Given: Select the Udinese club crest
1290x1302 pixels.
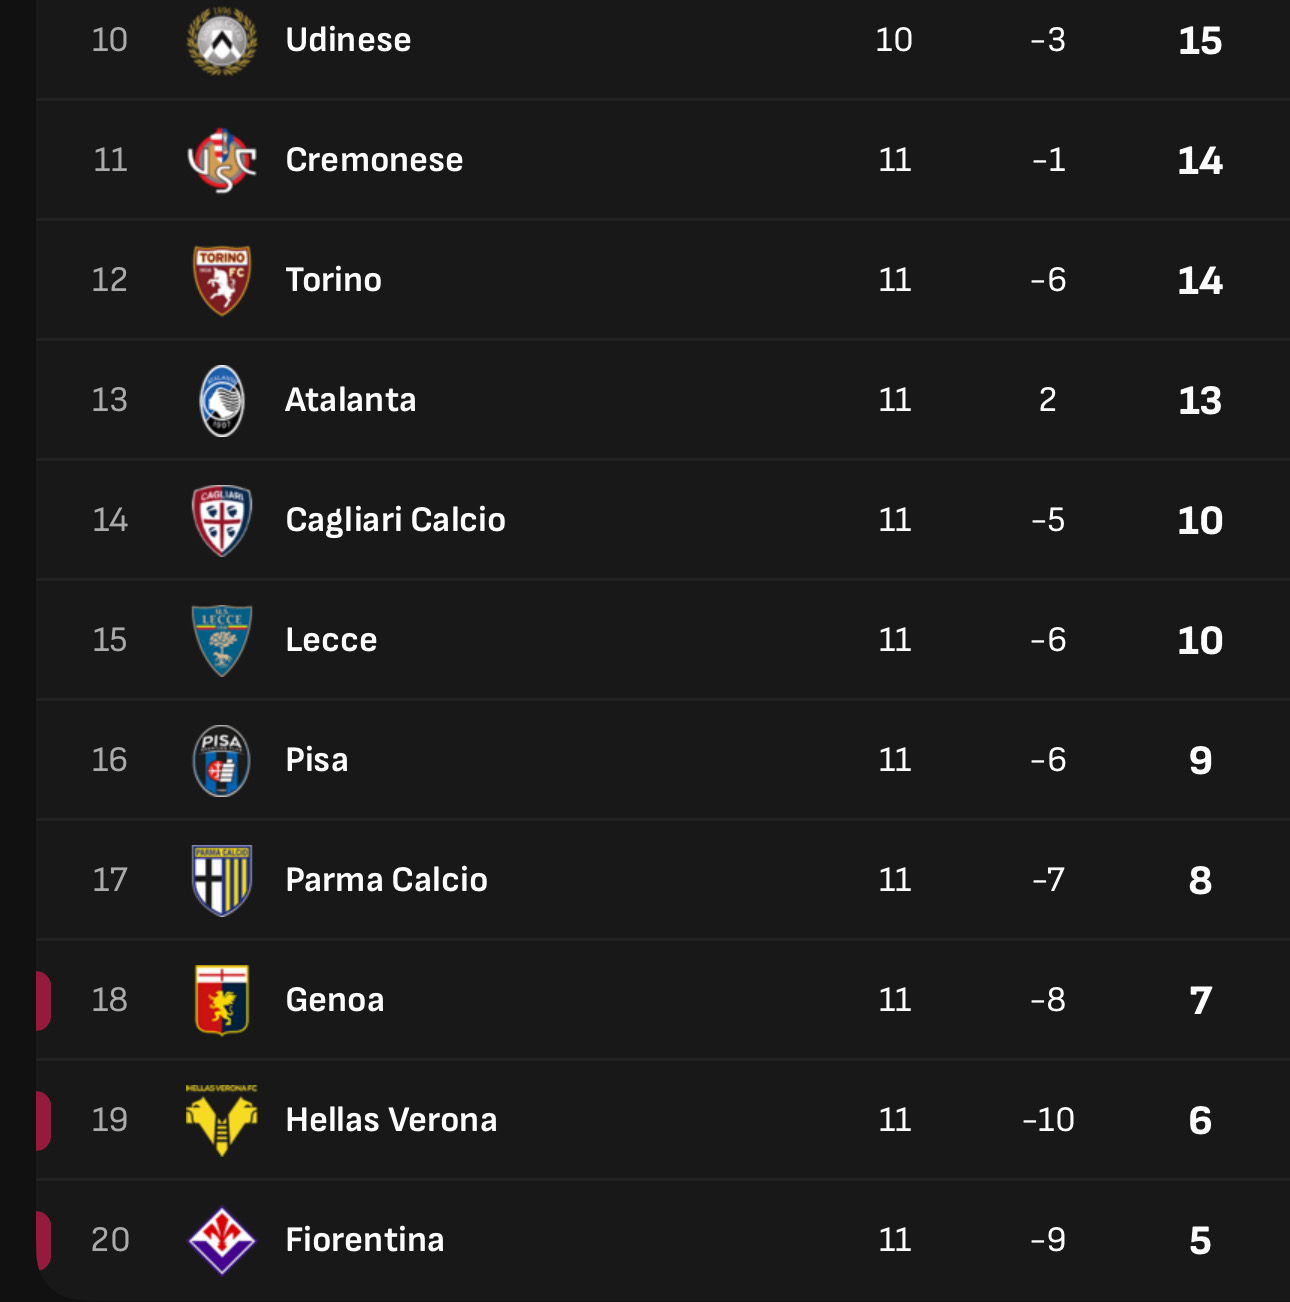Looking at the screenshot, I should click(222, 39).
